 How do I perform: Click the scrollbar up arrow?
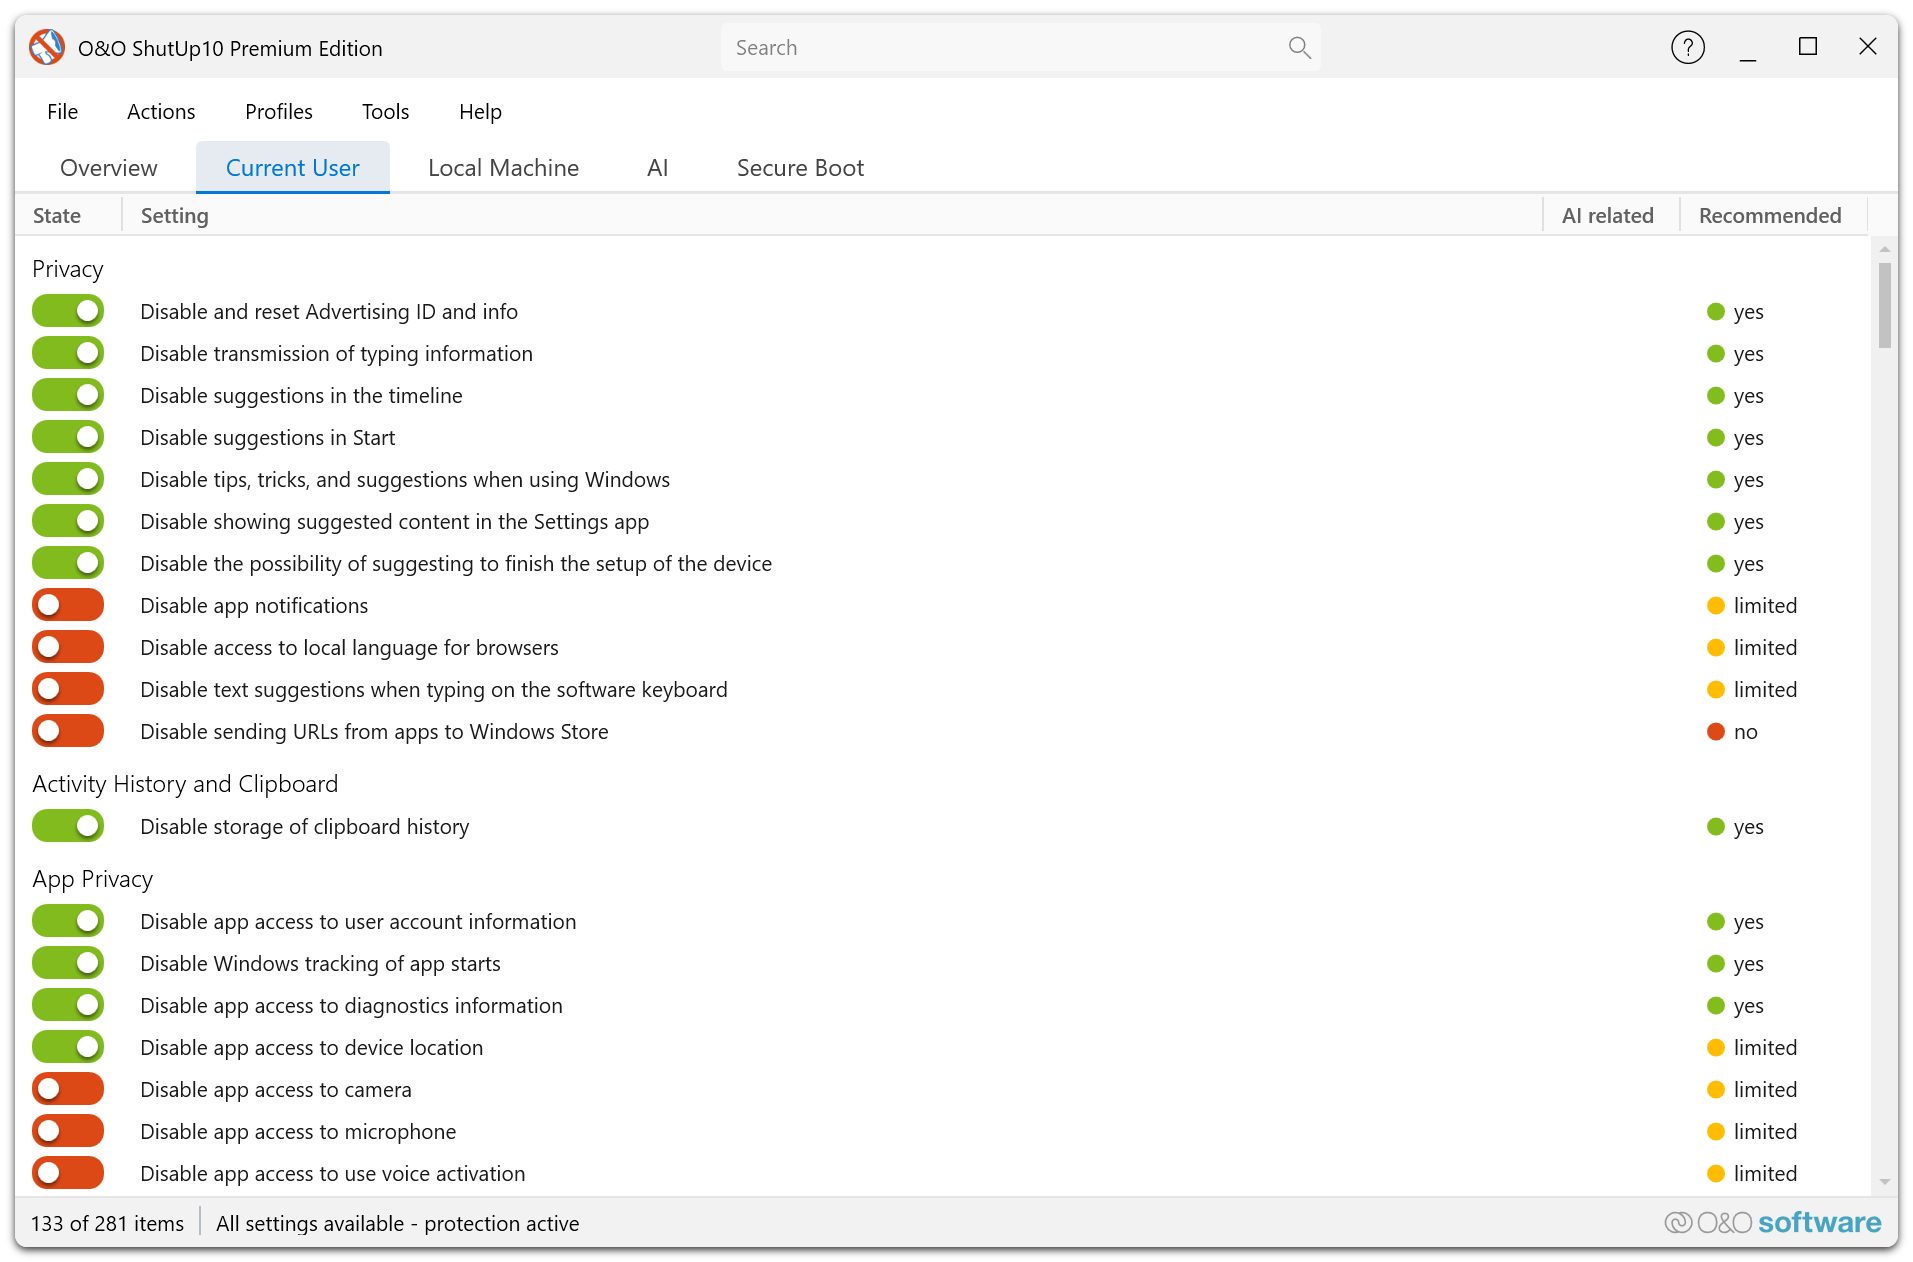tap(1884, 249)
